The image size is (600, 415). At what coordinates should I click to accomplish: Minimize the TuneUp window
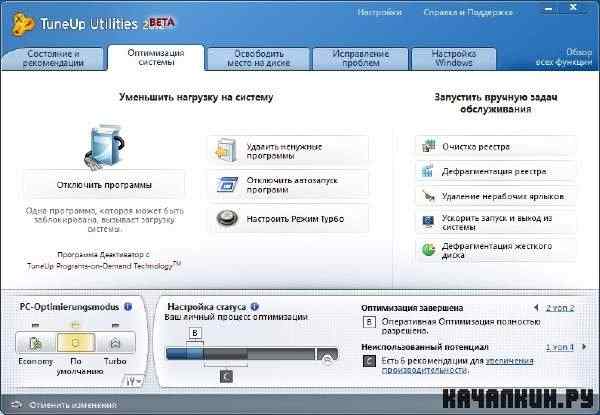(x=548, y=9)
